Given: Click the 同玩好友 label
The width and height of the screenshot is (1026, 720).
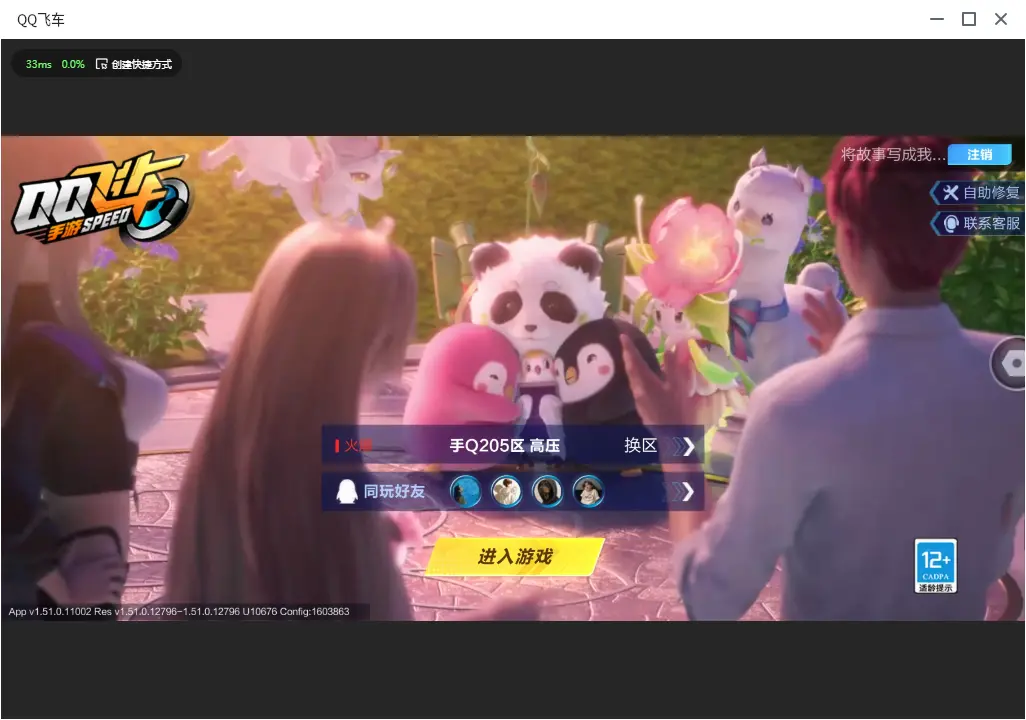Looking at the screenshot, I should tap(394, 492).
